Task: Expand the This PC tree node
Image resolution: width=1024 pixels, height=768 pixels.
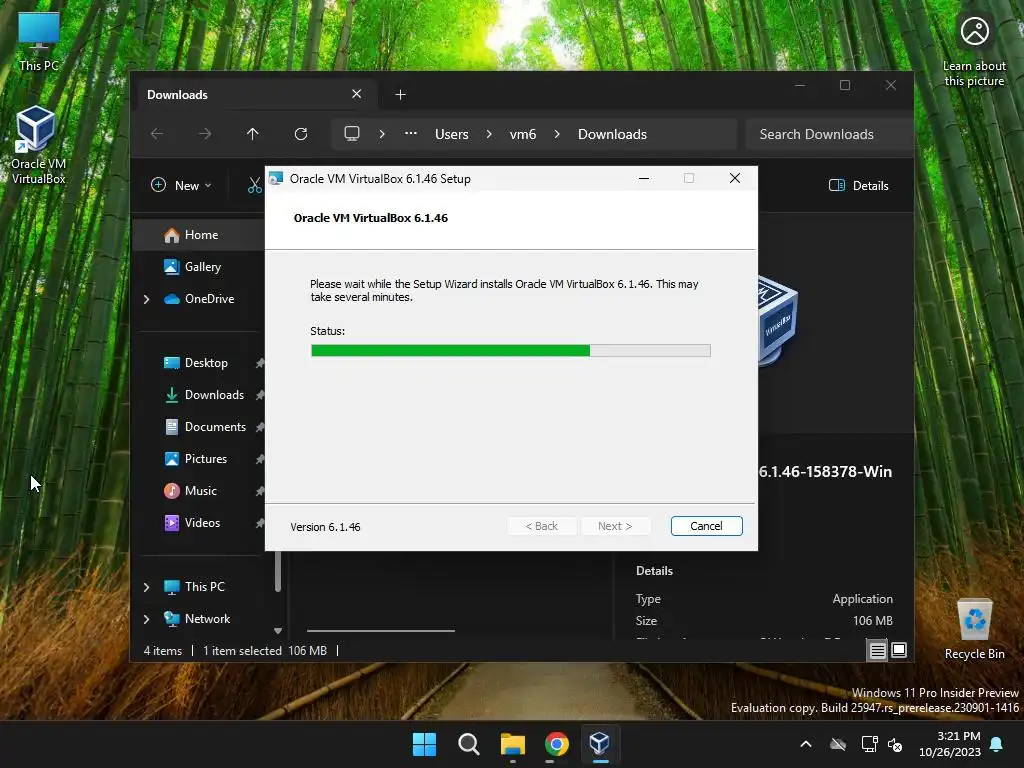Action: tap(146, 587)
